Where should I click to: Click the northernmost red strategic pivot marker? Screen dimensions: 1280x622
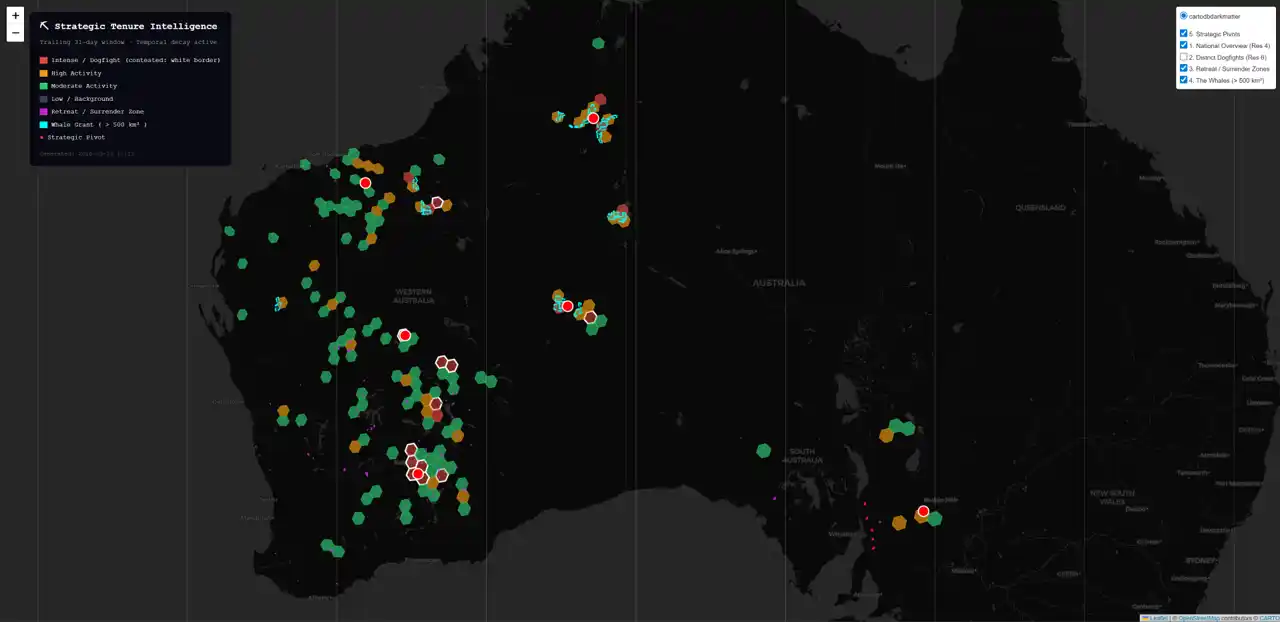(593, 118)
